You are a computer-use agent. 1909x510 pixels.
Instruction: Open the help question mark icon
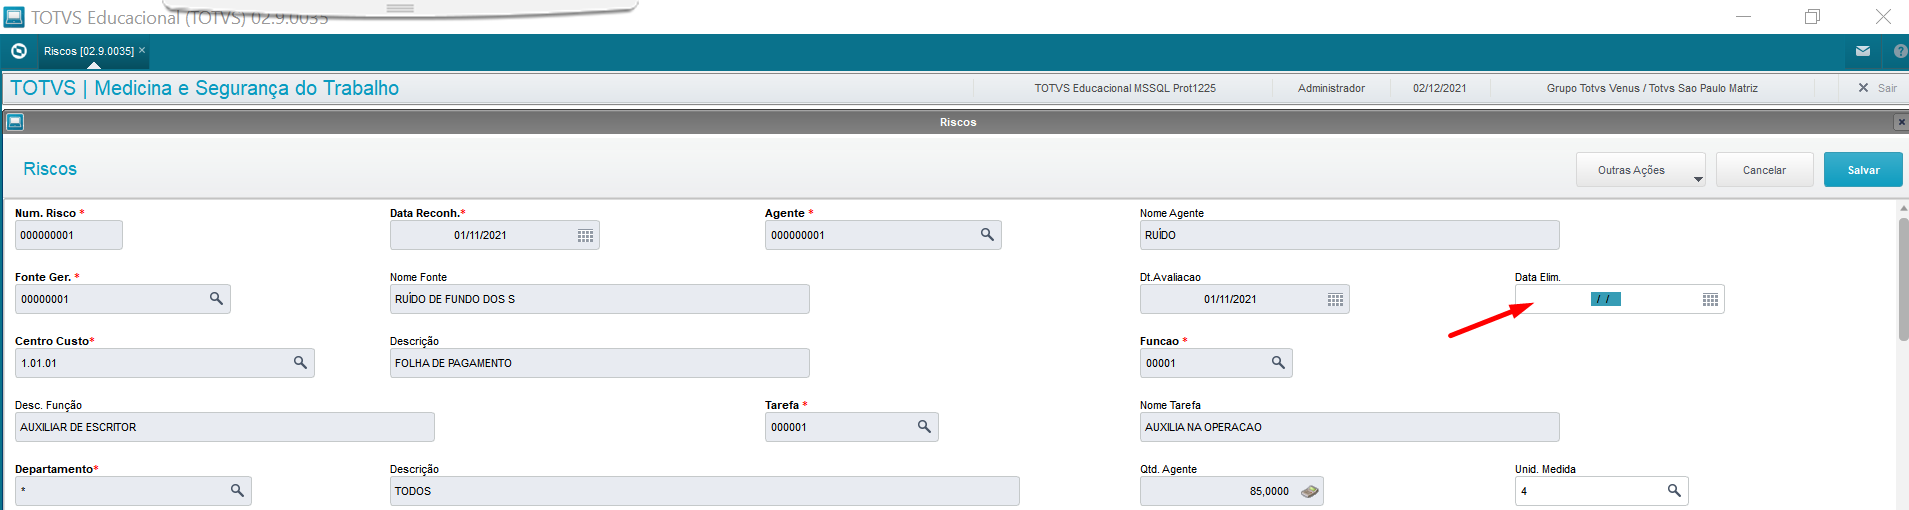pyautogui.click(x=1900, y=51)
